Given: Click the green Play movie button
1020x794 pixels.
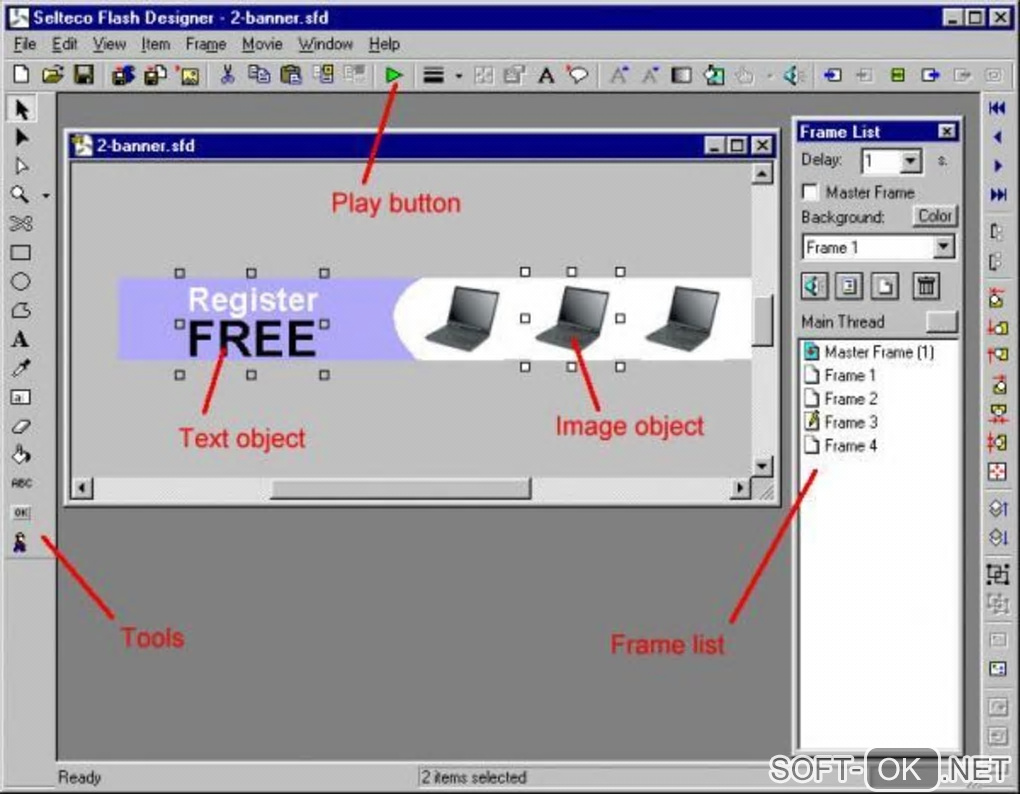Looking at the screenshot, I should 393,75.
